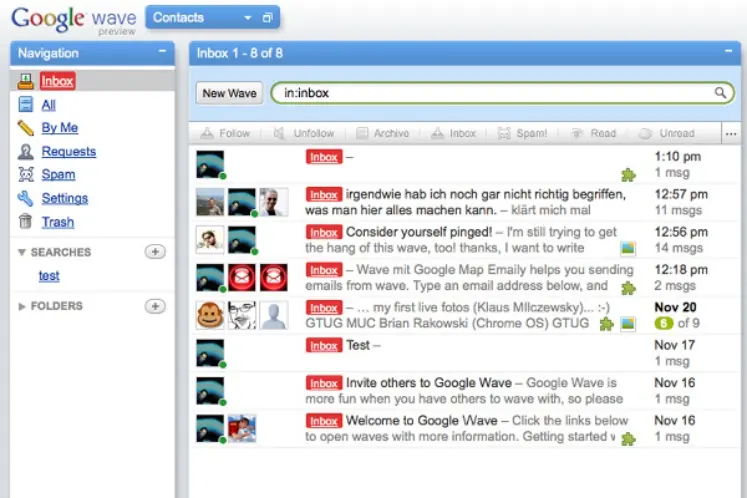Open the Test wave from Nov 17
This screenshot has width=747, height=498.
(x=467, y=353)
